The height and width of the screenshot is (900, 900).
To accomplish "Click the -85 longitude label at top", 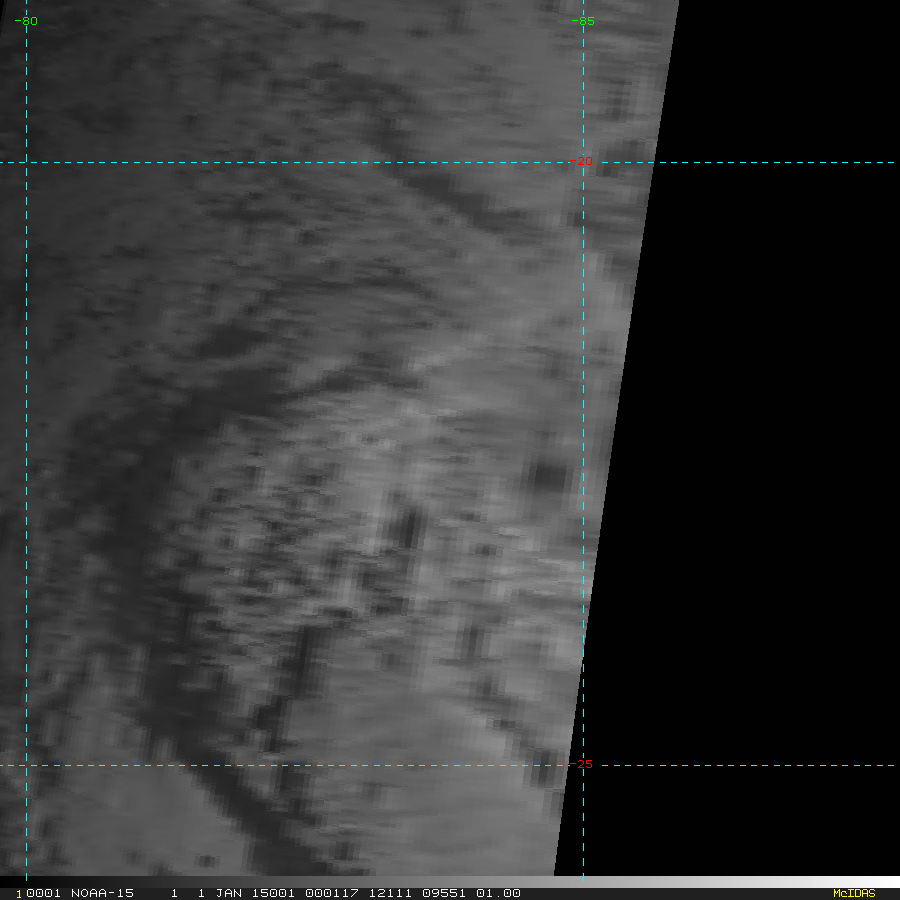I will 582,21.
